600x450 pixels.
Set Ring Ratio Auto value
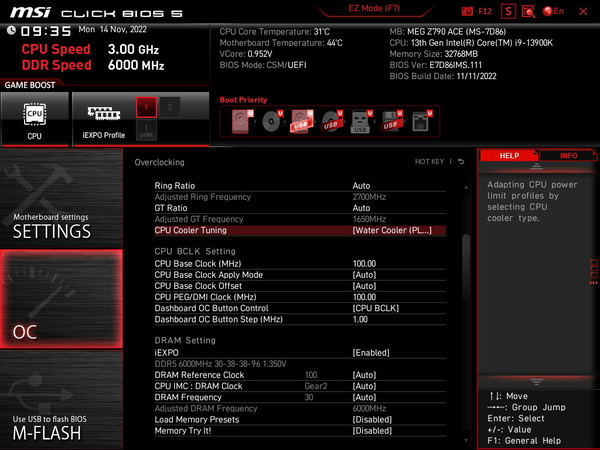click(361, 186)
